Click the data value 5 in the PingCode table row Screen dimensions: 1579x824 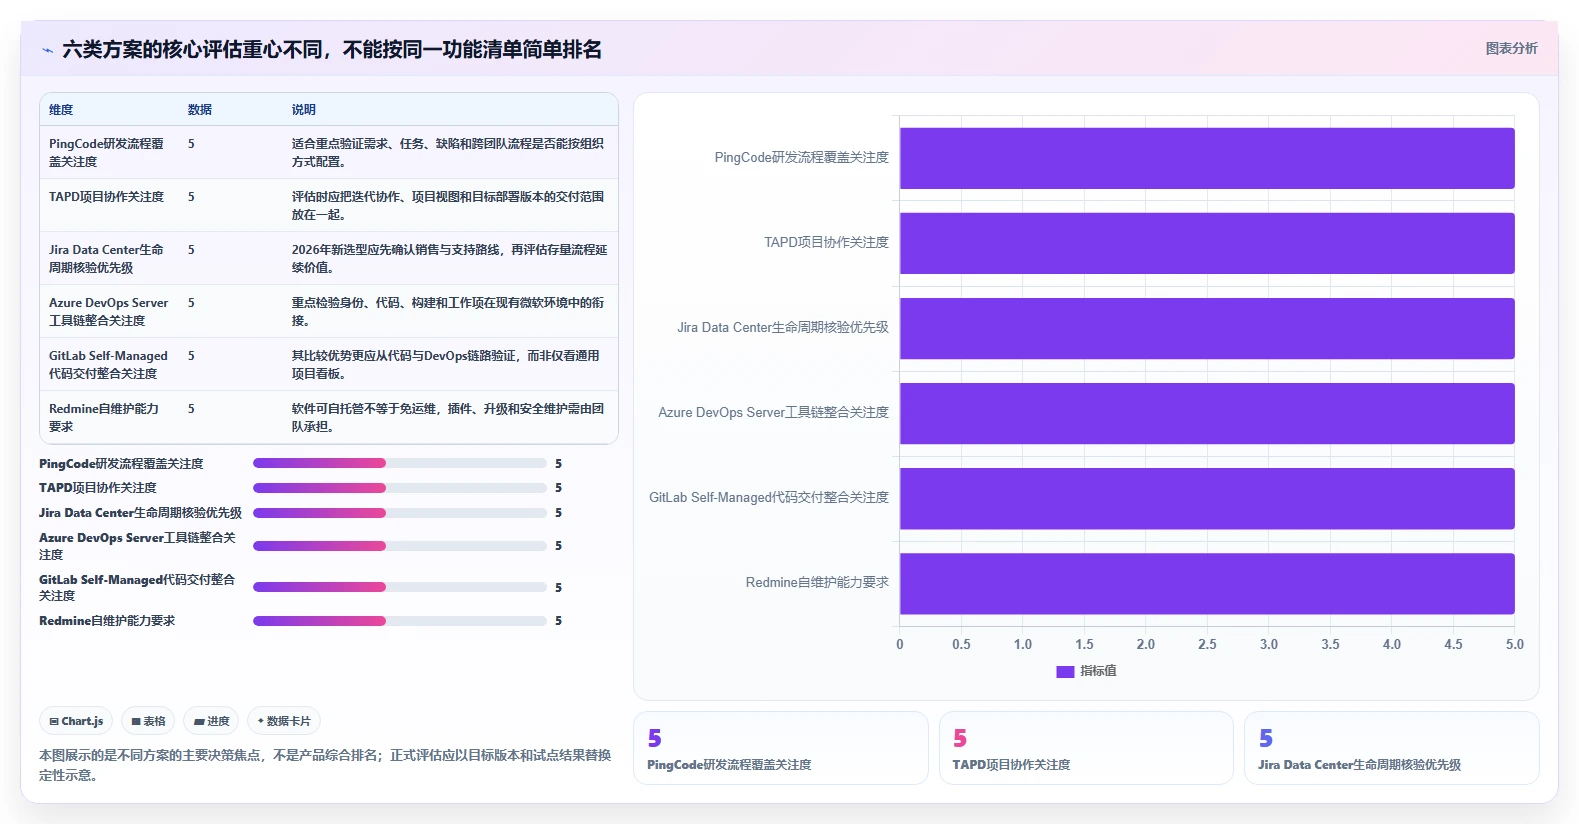click(x=191, y=144)
